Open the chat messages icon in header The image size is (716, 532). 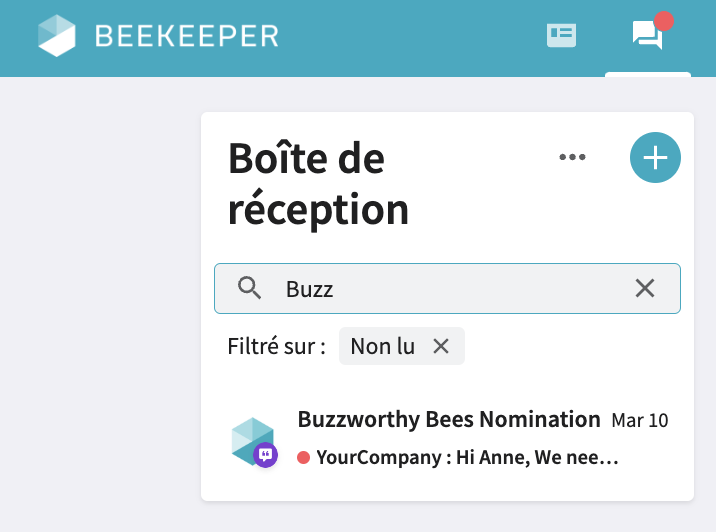tap(647, 36)
